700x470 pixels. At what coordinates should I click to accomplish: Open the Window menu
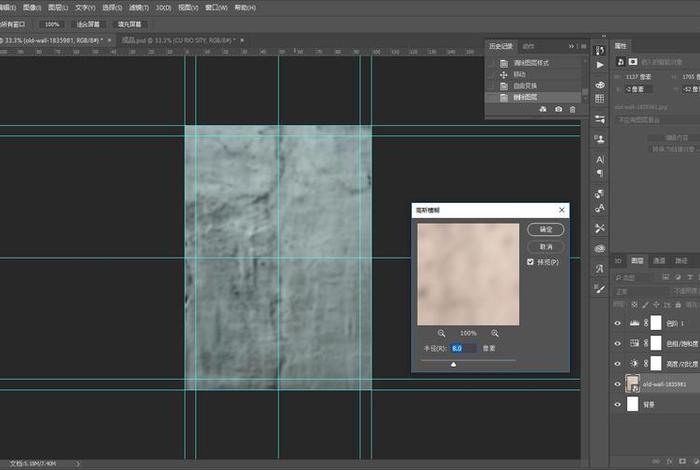coord(216,8)
